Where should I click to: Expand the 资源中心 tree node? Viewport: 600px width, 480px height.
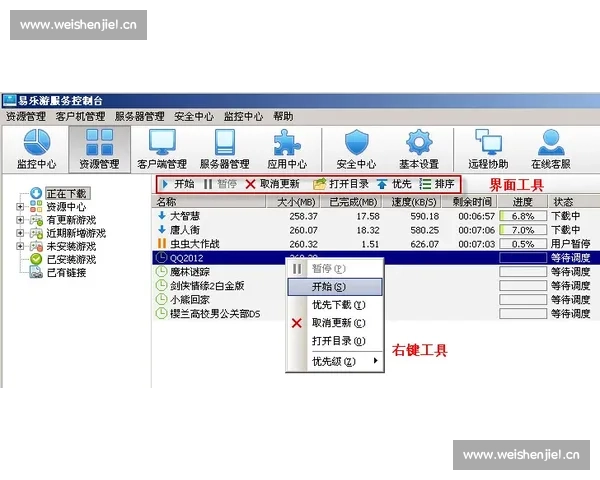pyautogui.click(x=20, y=207)
